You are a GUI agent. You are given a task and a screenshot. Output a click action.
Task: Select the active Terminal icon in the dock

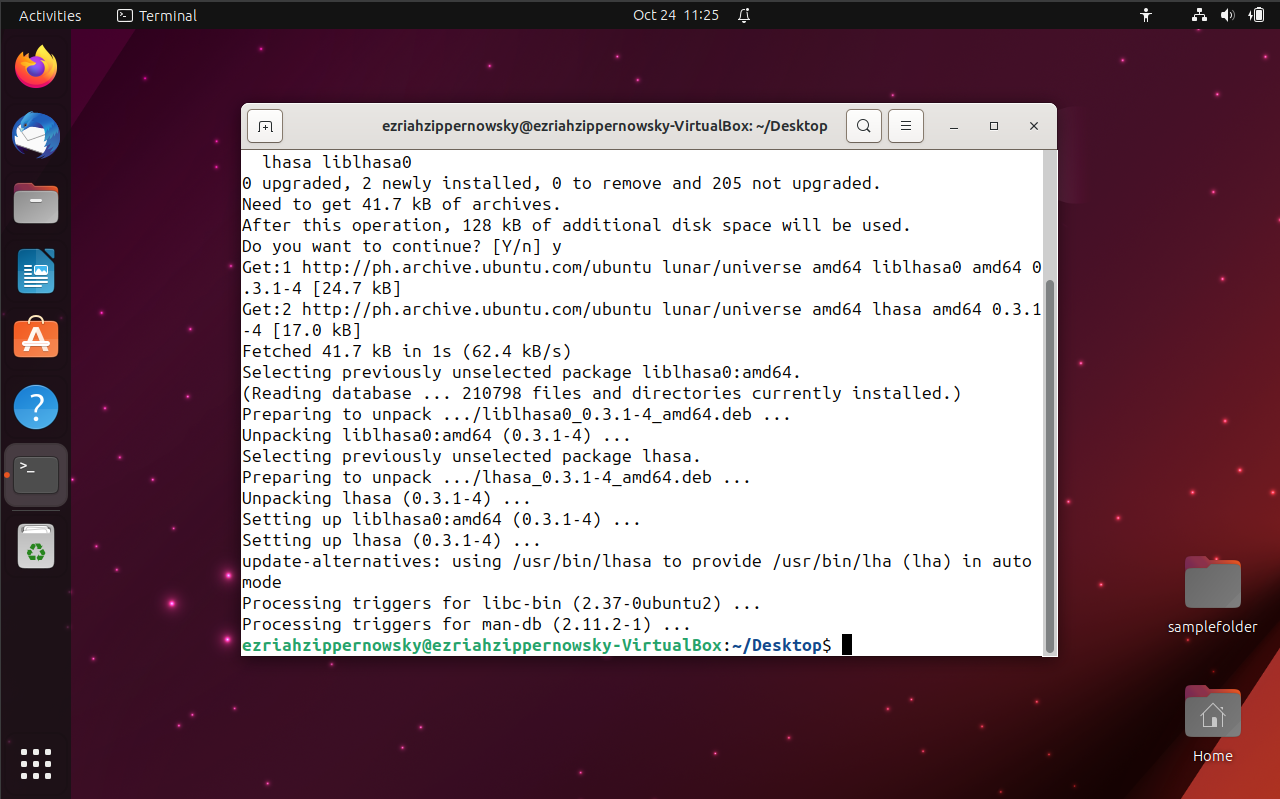pos(36,475)
